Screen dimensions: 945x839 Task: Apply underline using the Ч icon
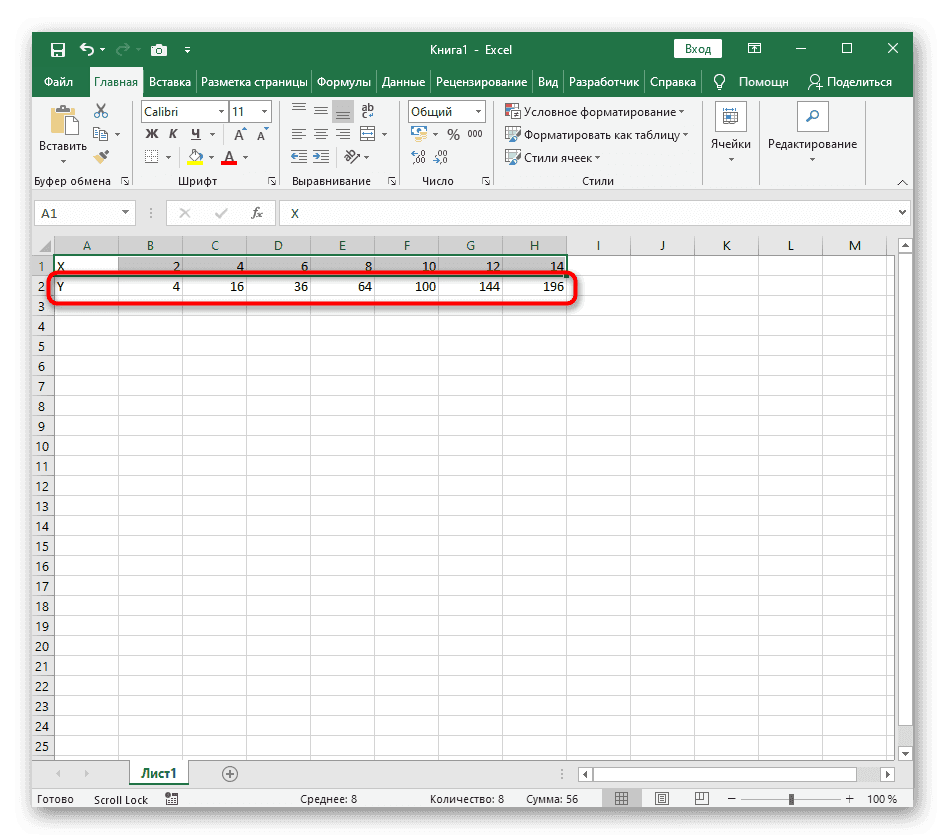(x=196, y=134)
